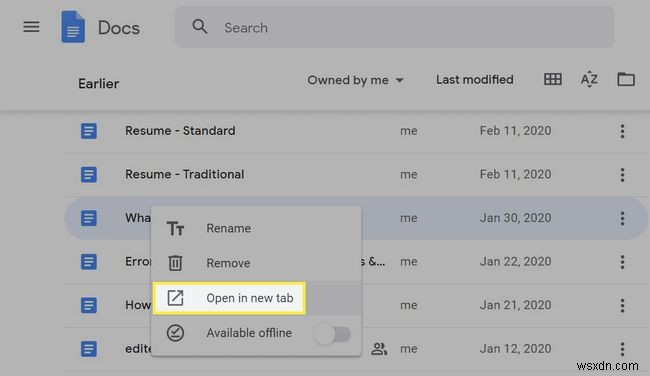This screenshot has height=376, width=650.
Task: Choose Remove from the context menu
Action: pyautogui.click(x=256, y=263)
